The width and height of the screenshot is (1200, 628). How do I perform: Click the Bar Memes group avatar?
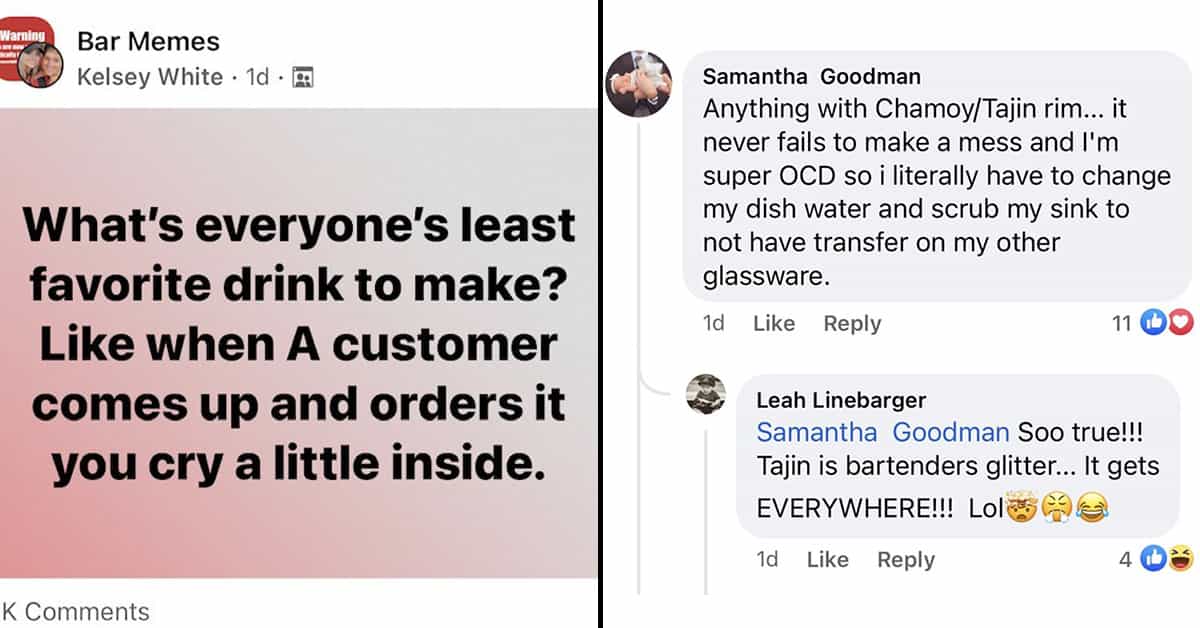tap(27, 48)
